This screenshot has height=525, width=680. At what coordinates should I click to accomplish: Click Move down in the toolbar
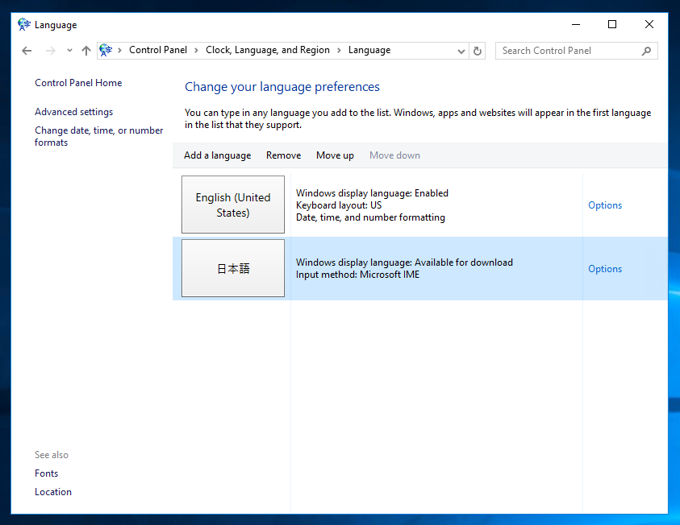(x=395, y=155)
